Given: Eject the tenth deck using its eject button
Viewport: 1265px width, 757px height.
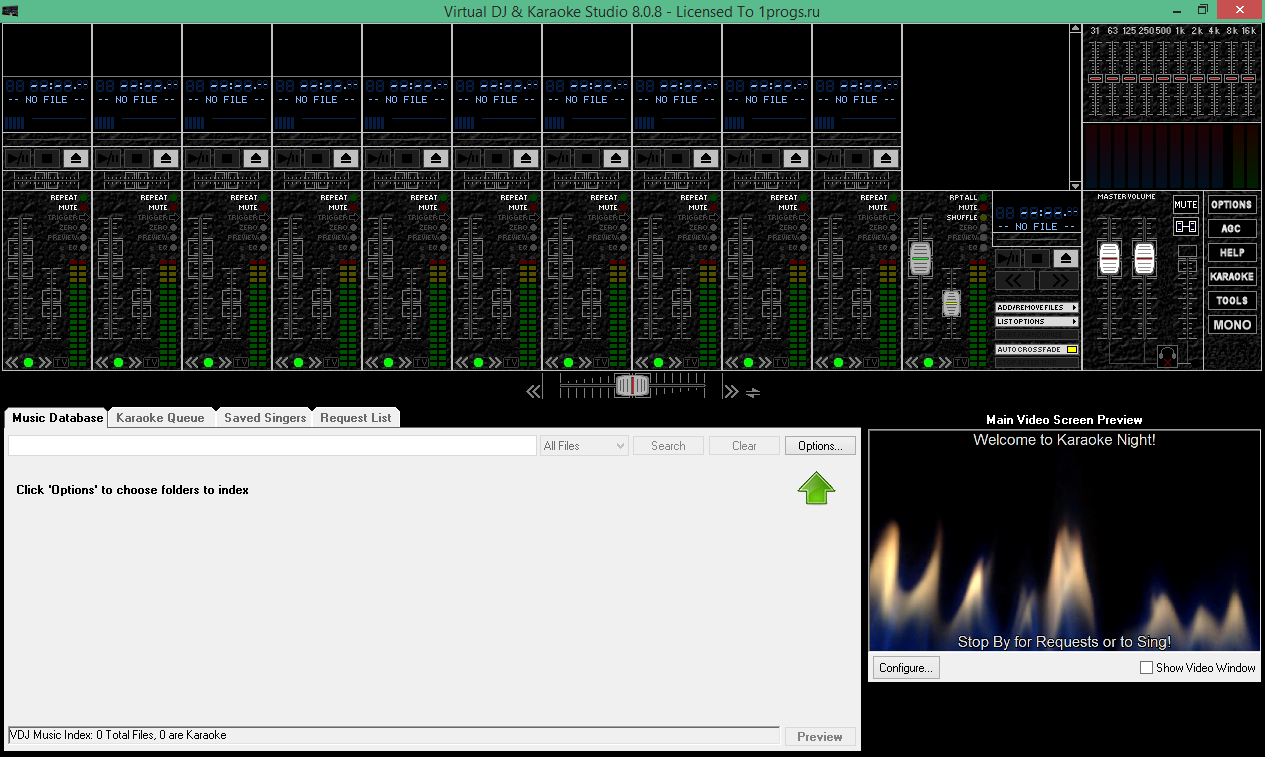Looking at the screenshot, I should [886, 158].
